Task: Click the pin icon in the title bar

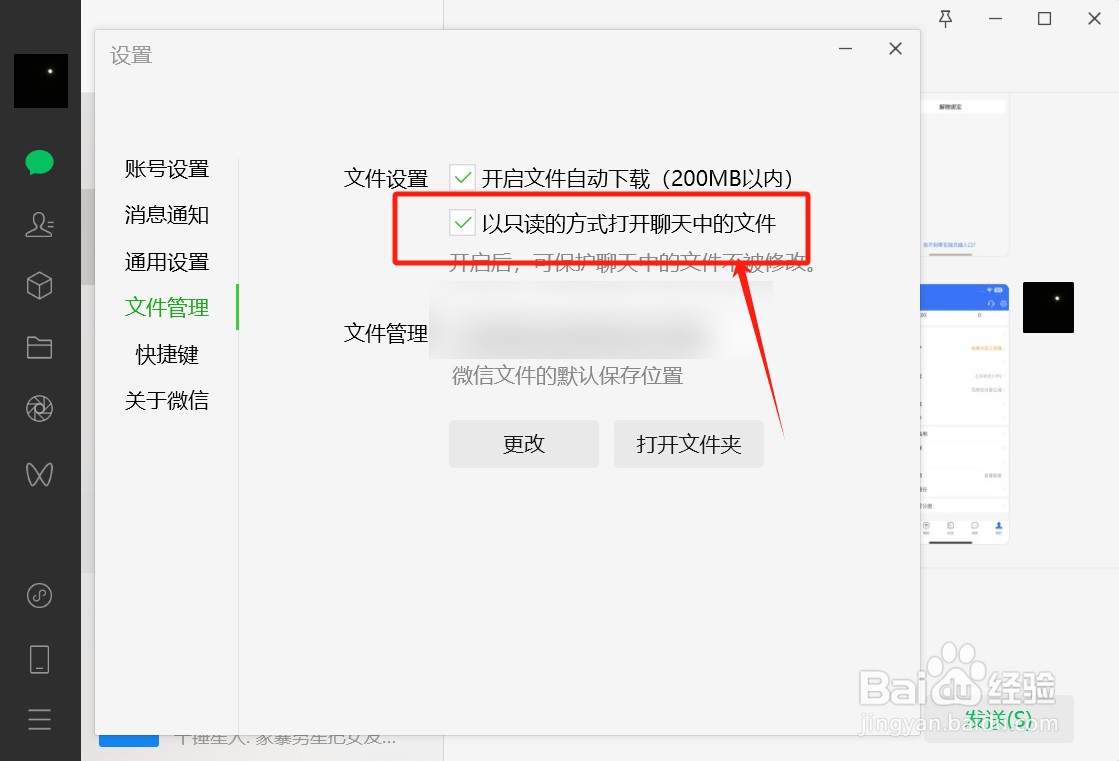Action: (945, 18)
